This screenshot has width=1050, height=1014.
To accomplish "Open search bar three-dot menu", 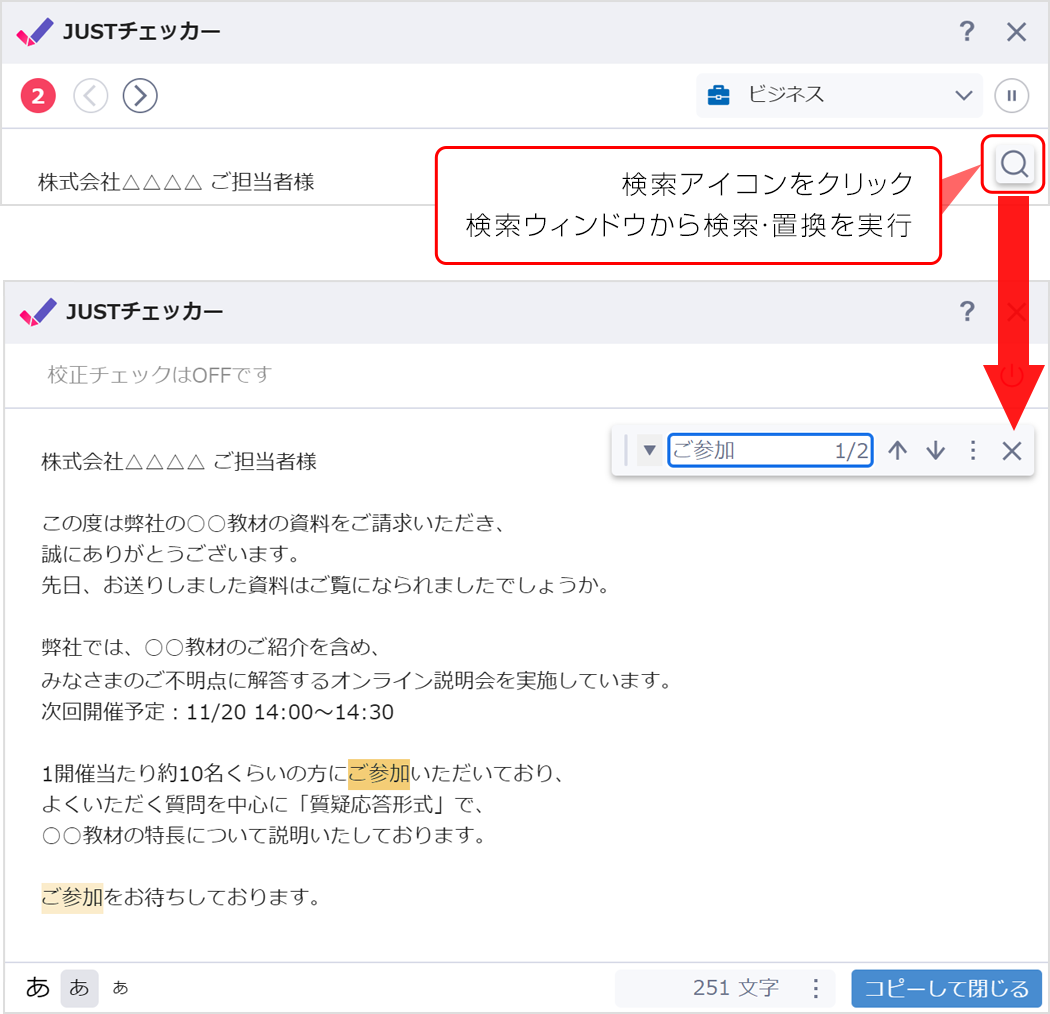I will tap(973, 450).
